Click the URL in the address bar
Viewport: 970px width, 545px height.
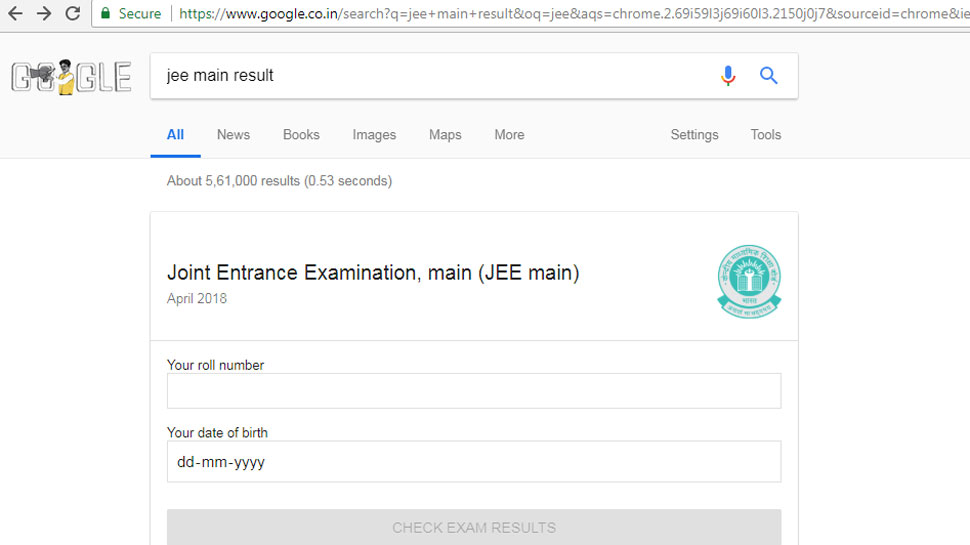[x=574, y=13]
